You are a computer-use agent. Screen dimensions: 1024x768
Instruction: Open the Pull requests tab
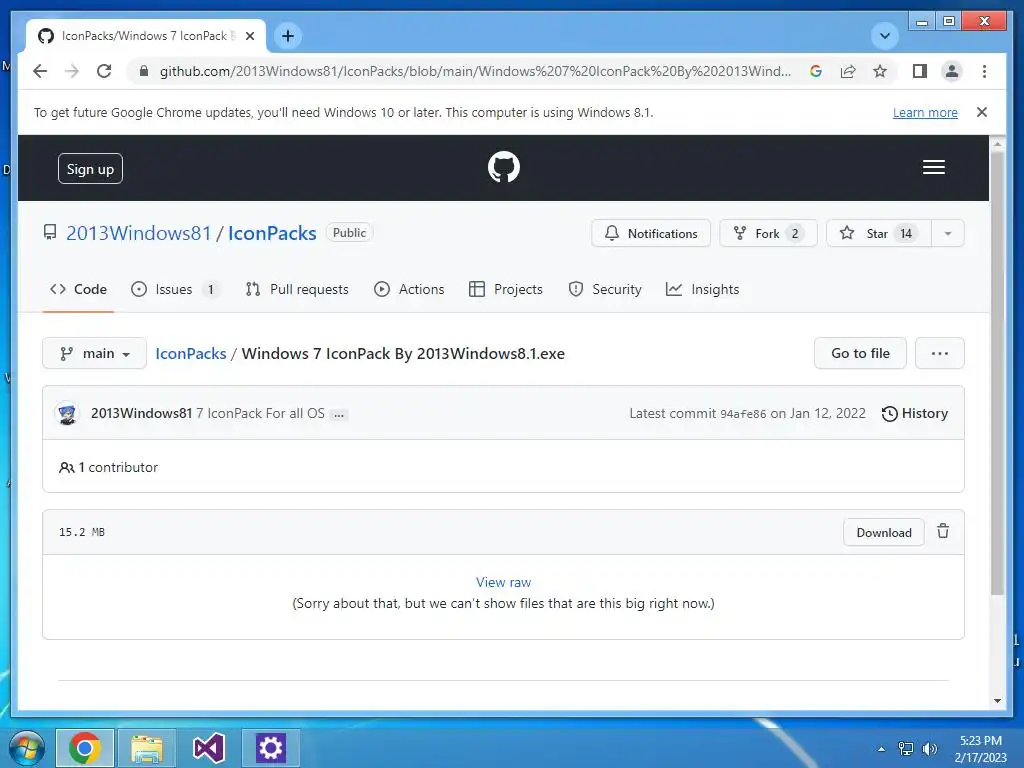297,289
